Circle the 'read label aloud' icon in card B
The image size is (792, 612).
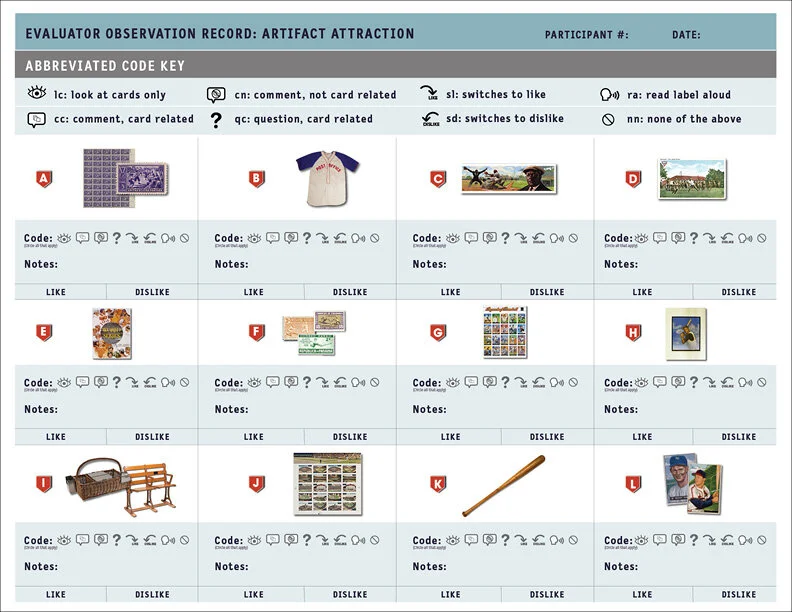(358, 238)
